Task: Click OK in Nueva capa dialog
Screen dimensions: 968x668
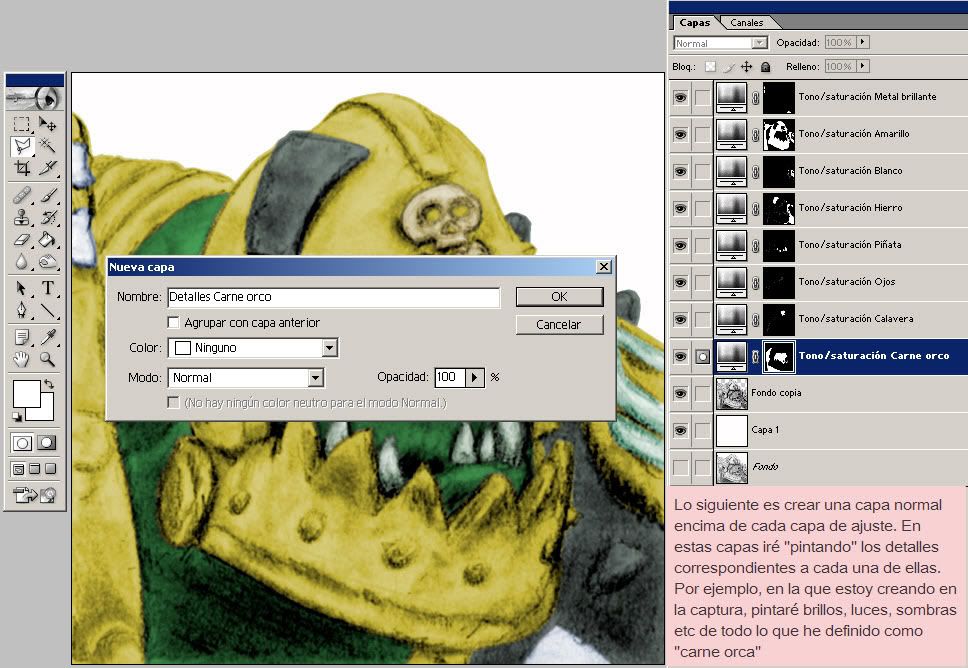Action: tap(559, 296)
